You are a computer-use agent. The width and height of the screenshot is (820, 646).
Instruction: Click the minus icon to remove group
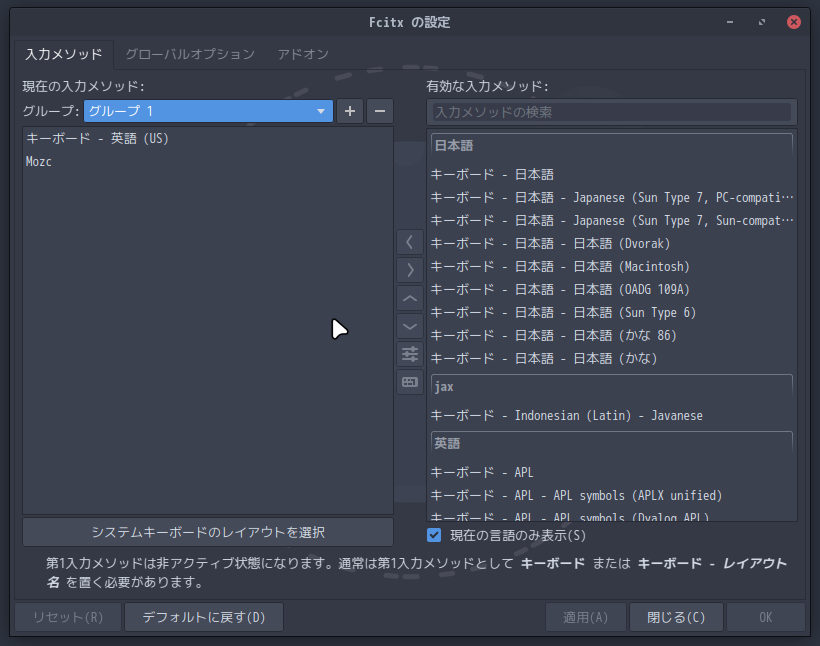pyautogui.click(x=380, y=111)
